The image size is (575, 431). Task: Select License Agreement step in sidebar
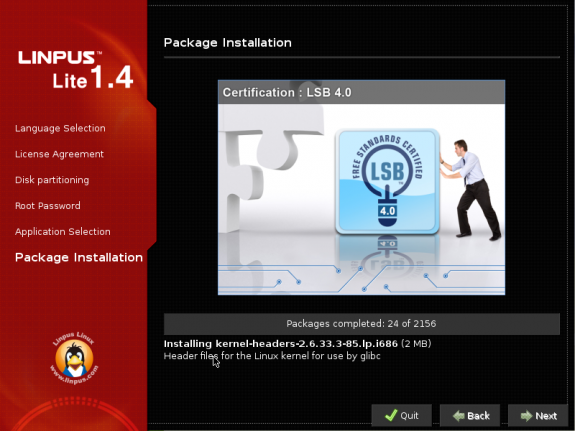click(59, 154)
